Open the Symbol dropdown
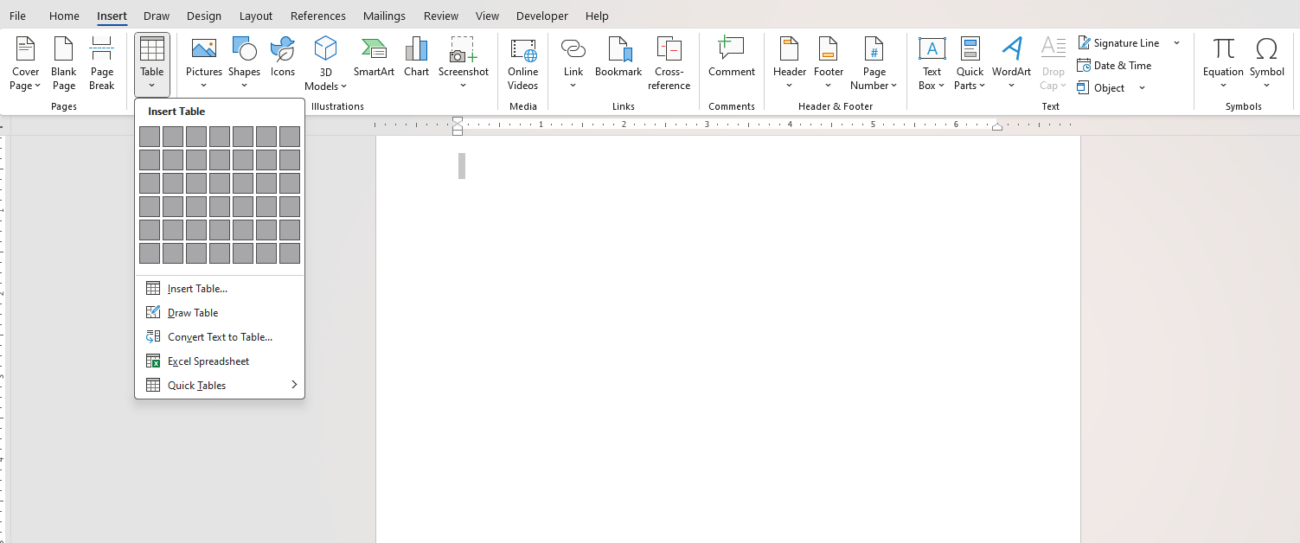 point(1267,64)
